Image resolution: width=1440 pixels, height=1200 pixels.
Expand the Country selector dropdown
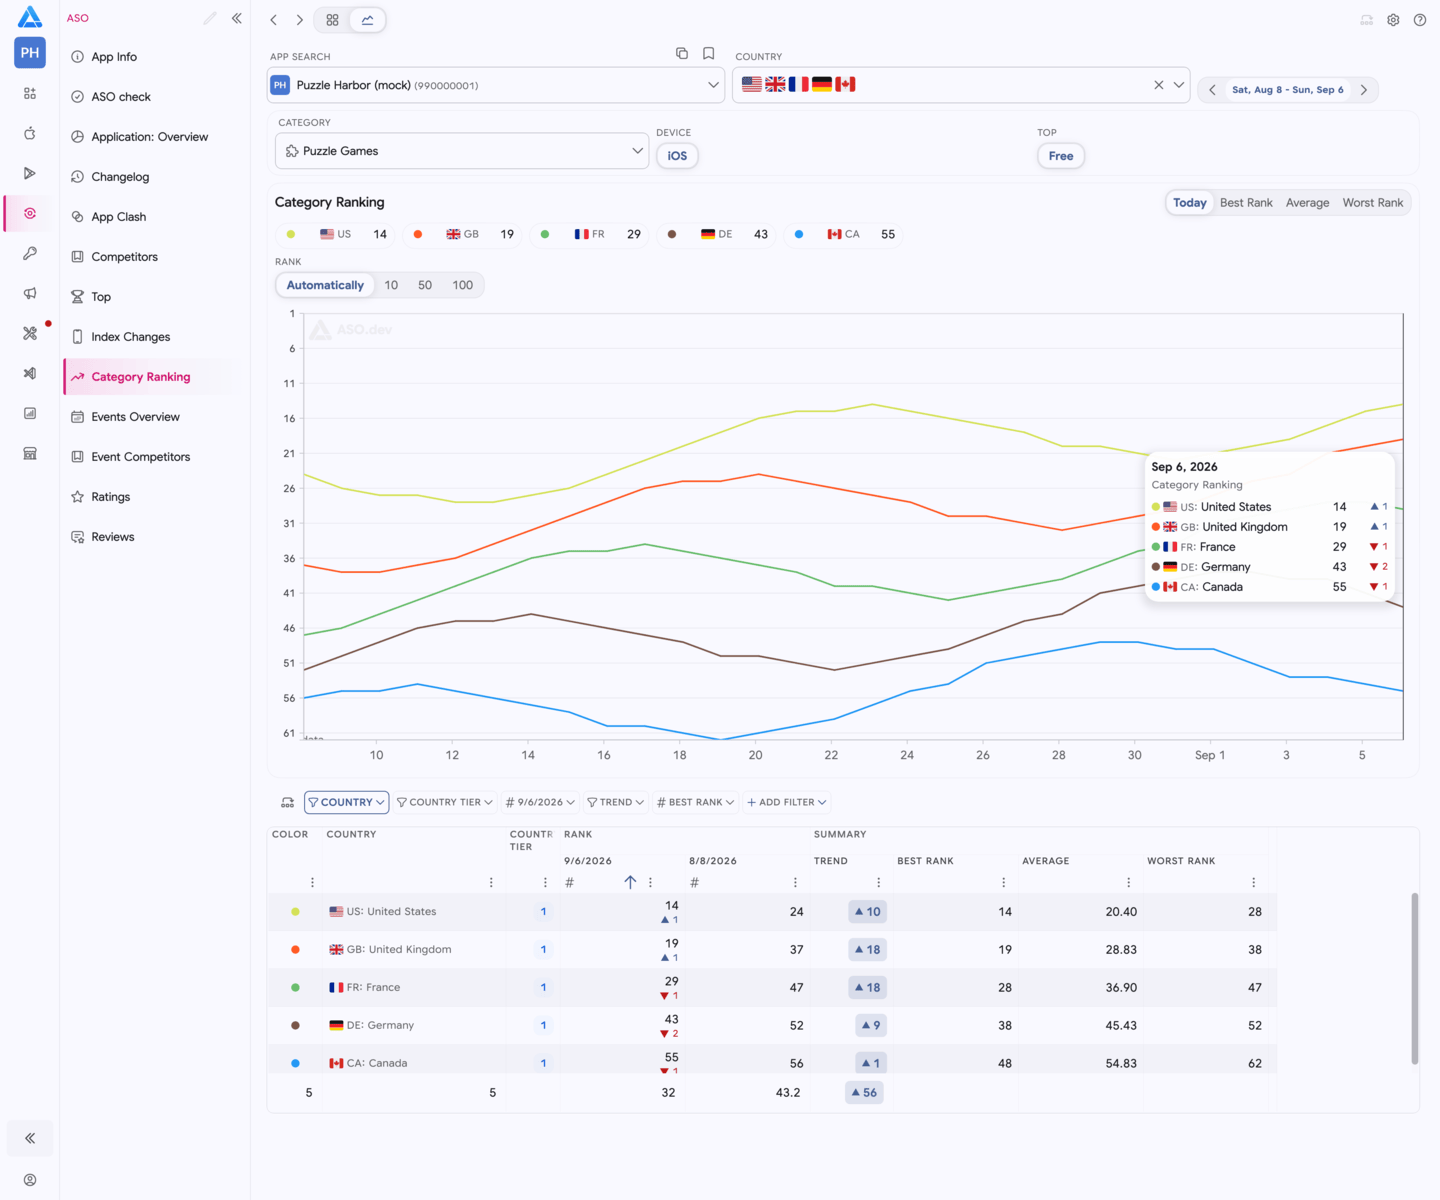(x=1179, y=85)
